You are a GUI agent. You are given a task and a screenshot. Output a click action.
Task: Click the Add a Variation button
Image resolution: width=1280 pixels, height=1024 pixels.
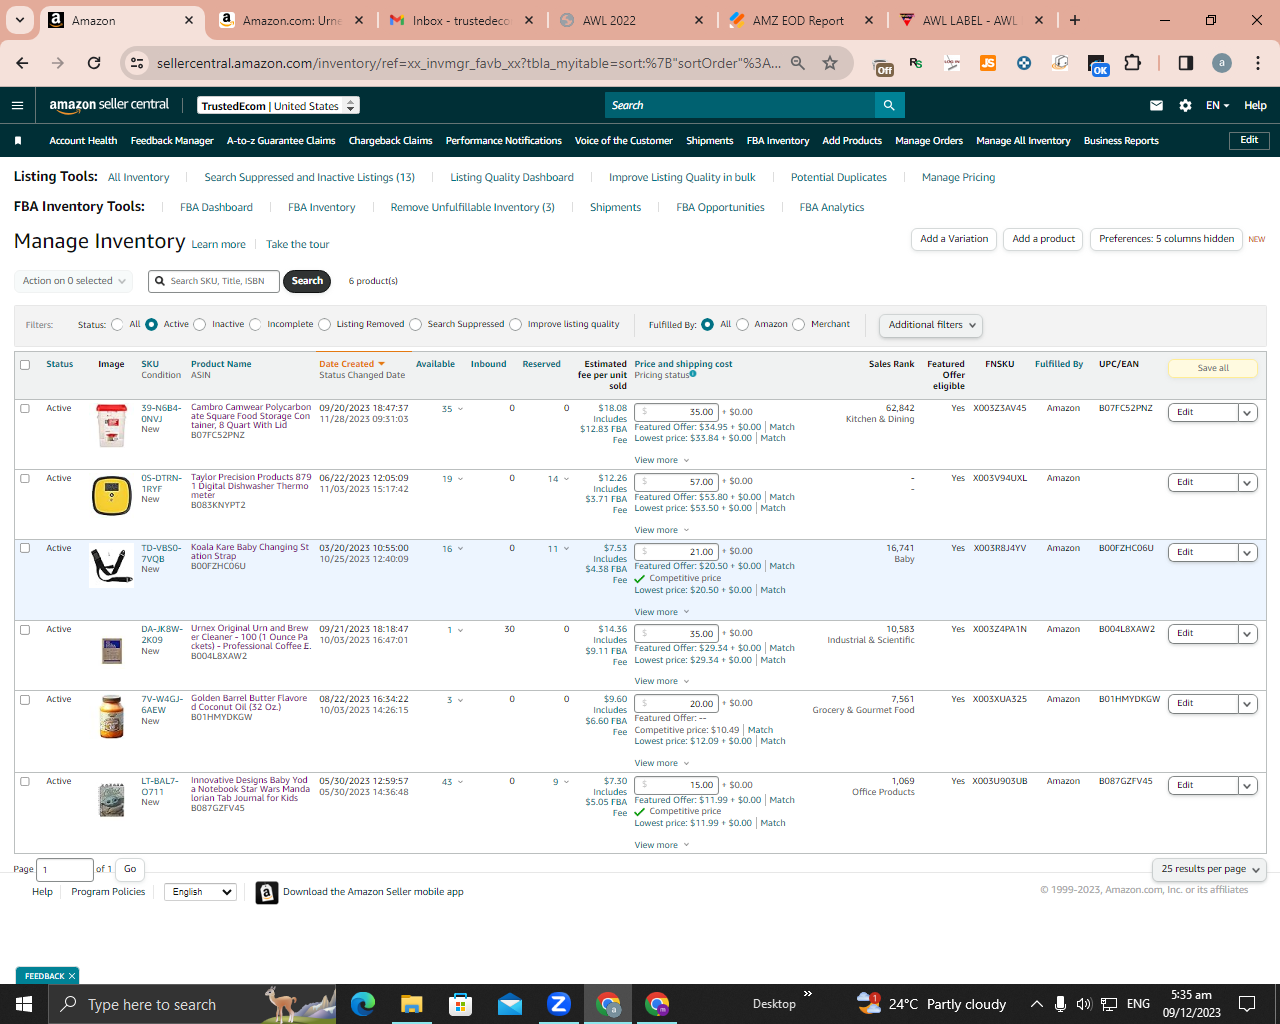point(954,239)
